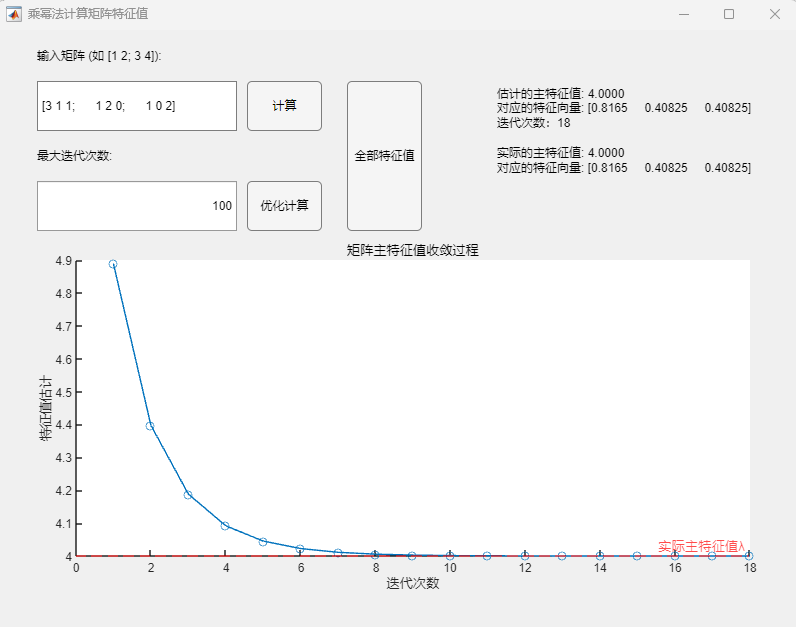Click the 估计的主特征值 result text

(560, 94)
